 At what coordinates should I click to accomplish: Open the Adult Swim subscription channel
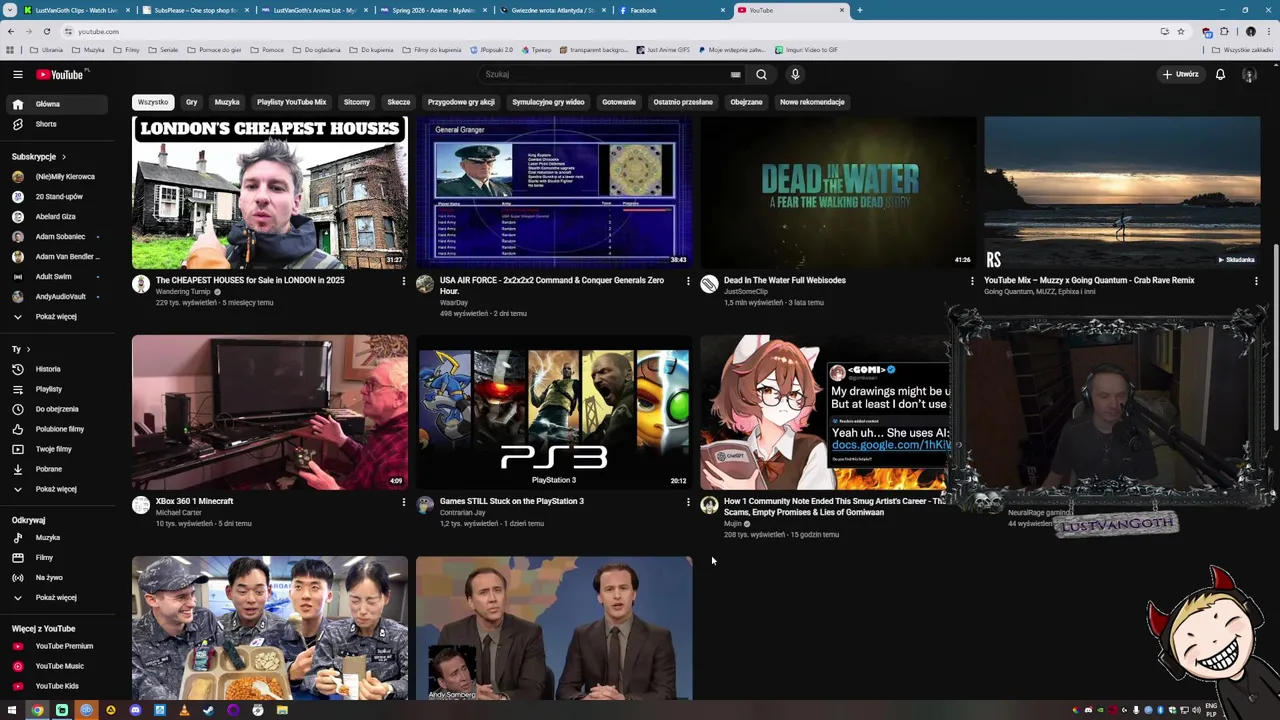point(58,277)
